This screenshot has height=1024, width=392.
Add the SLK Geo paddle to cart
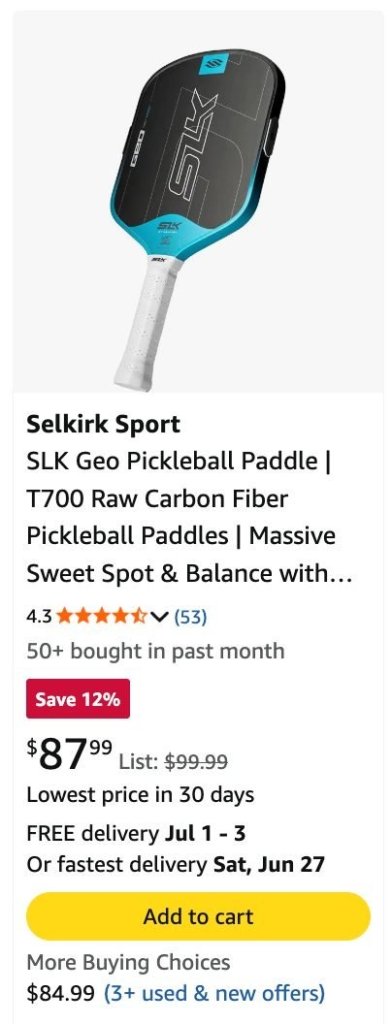coord(198,916)
